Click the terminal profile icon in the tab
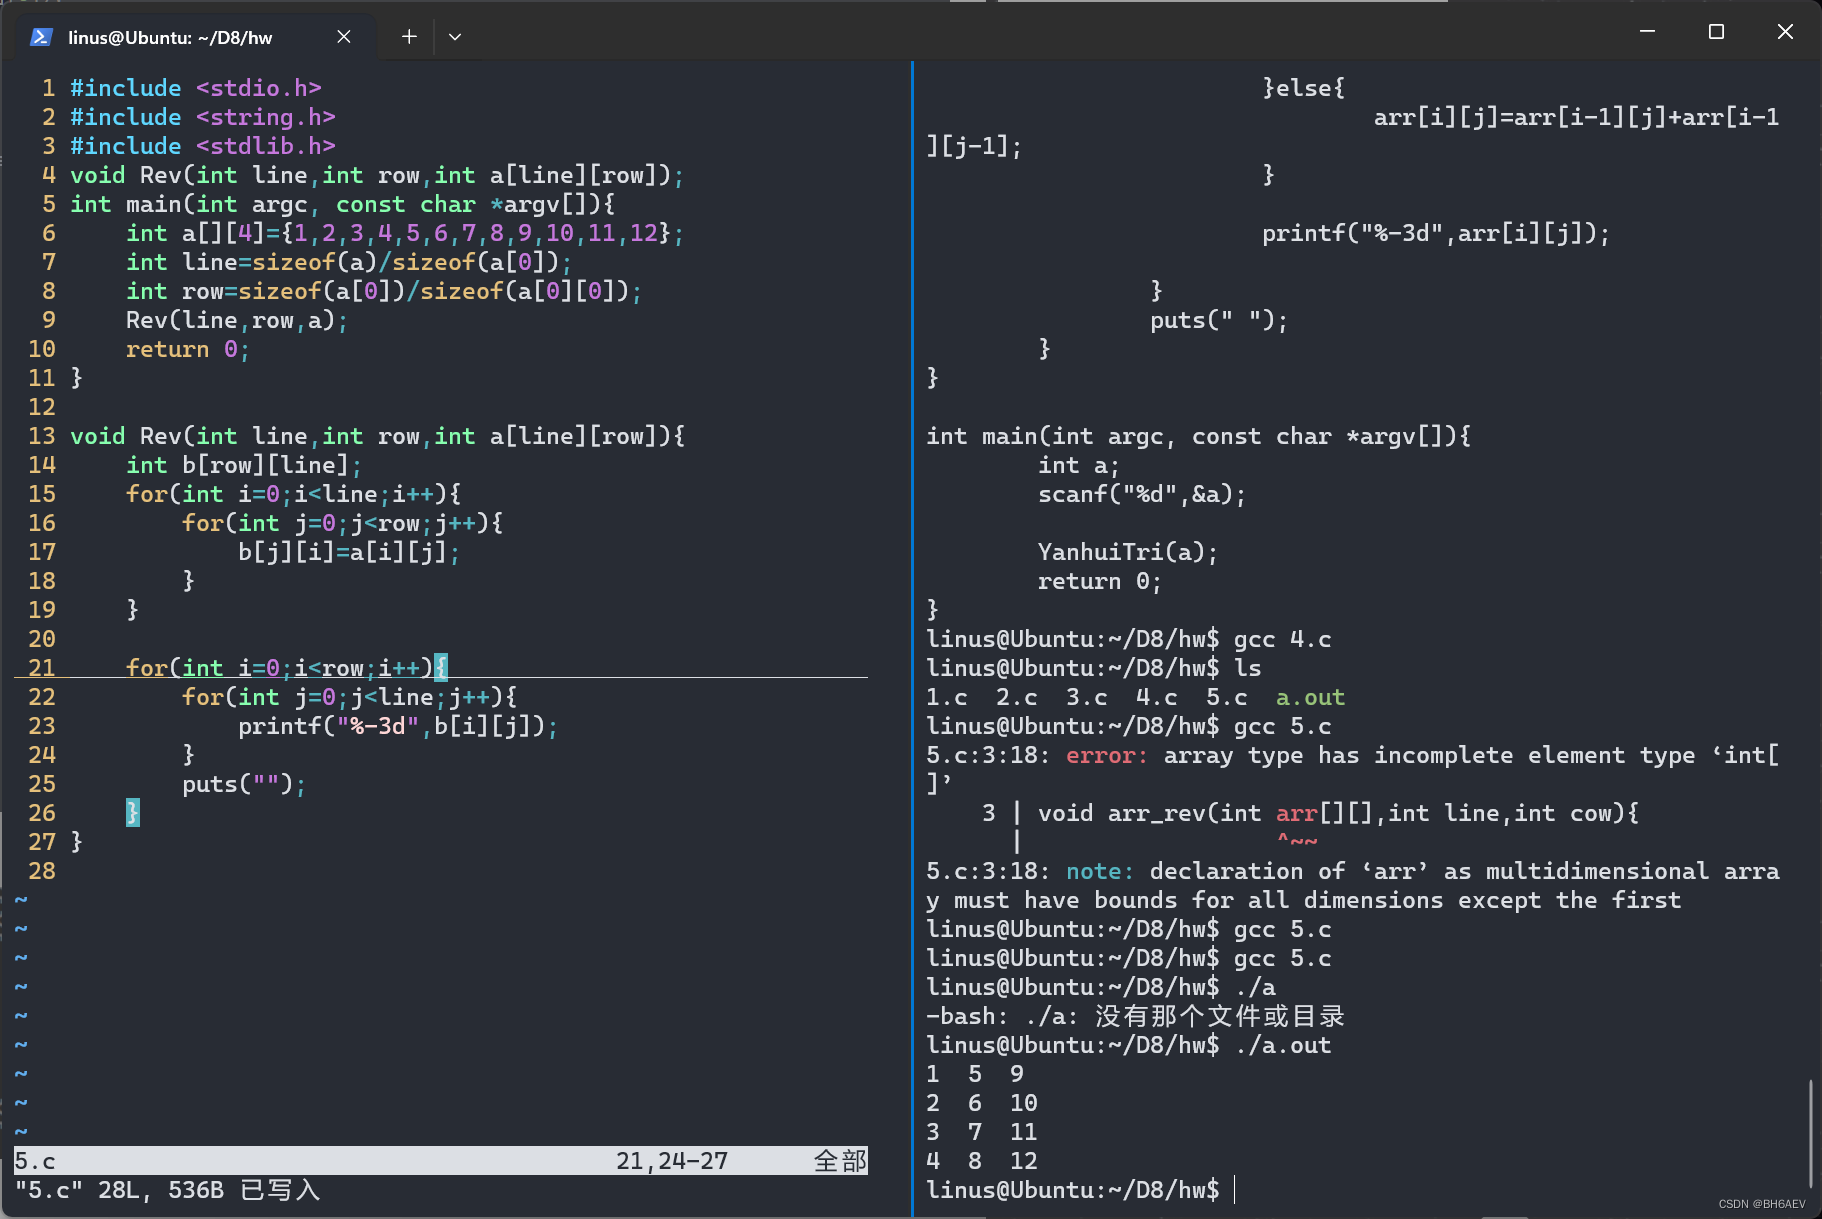Image resolution: width=1822 pixels, height=1219 pixels. (x=41, y=37)
